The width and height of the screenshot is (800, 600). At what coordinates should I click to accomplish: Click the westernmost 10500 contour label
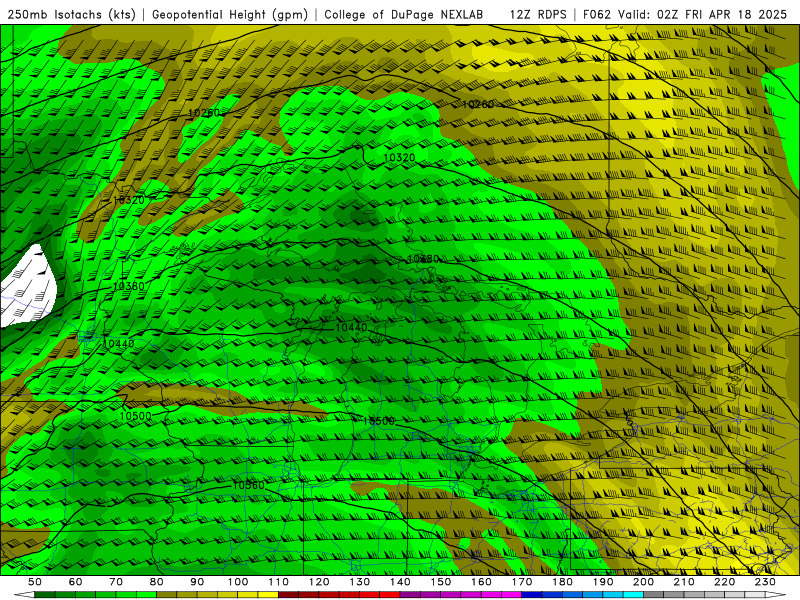[x=135, y=416]
